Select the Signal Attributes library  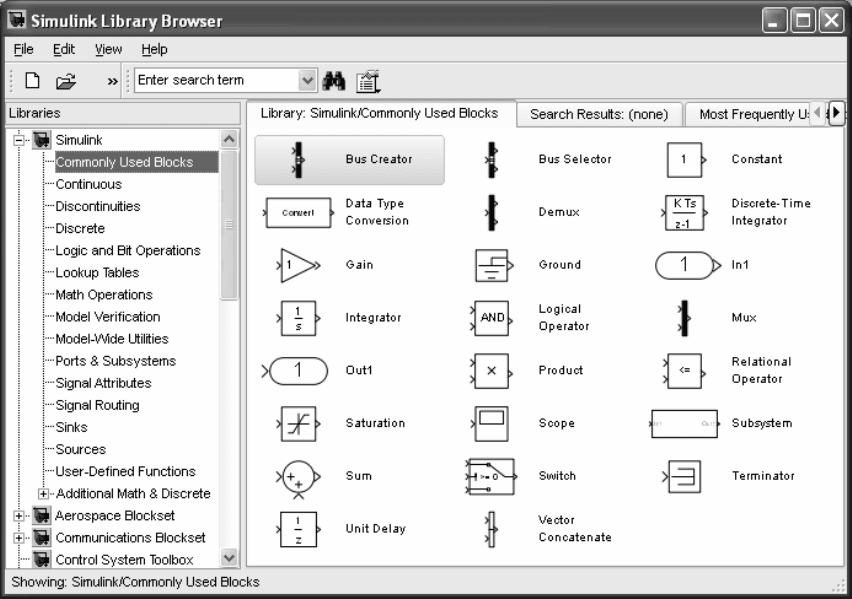103,383
